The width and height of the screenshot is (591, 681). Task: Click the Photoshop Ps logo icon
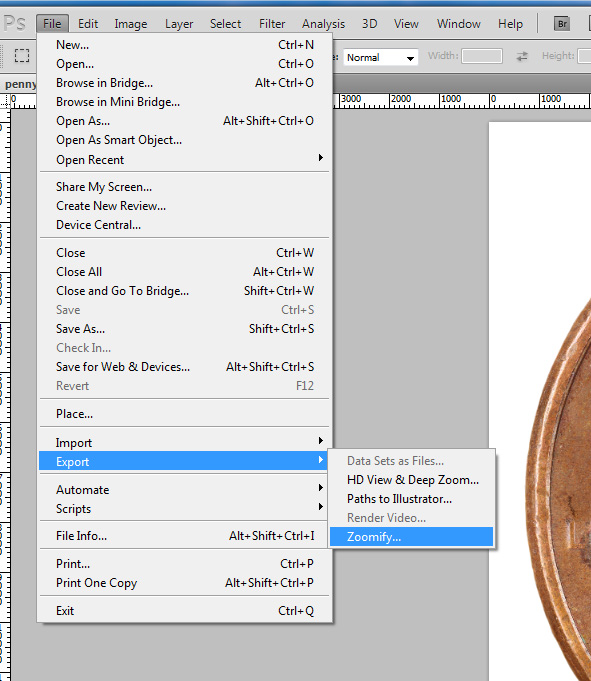(x=15, y=23)
